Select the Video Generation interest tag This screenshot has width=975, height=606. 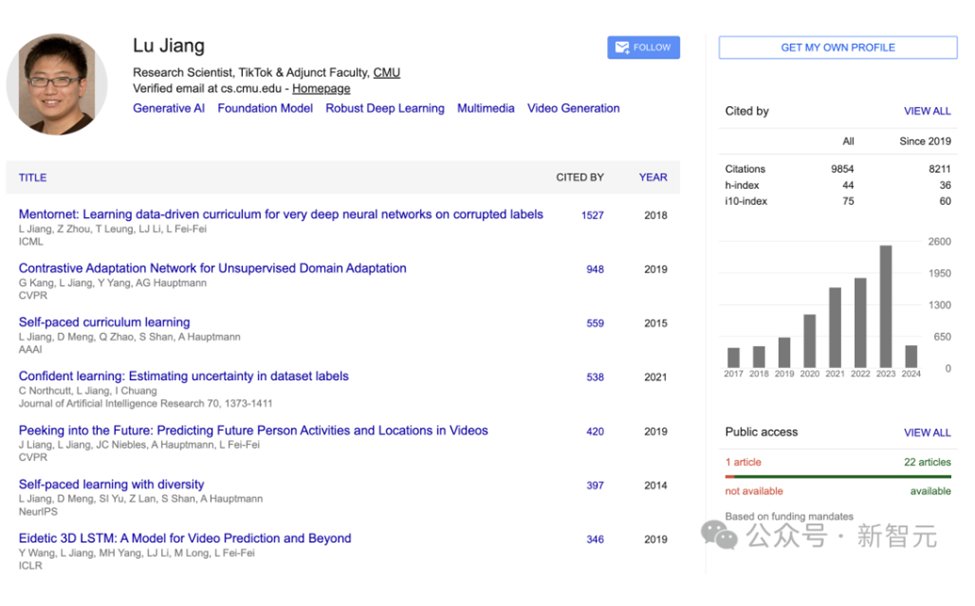click(x=573, y=108)
